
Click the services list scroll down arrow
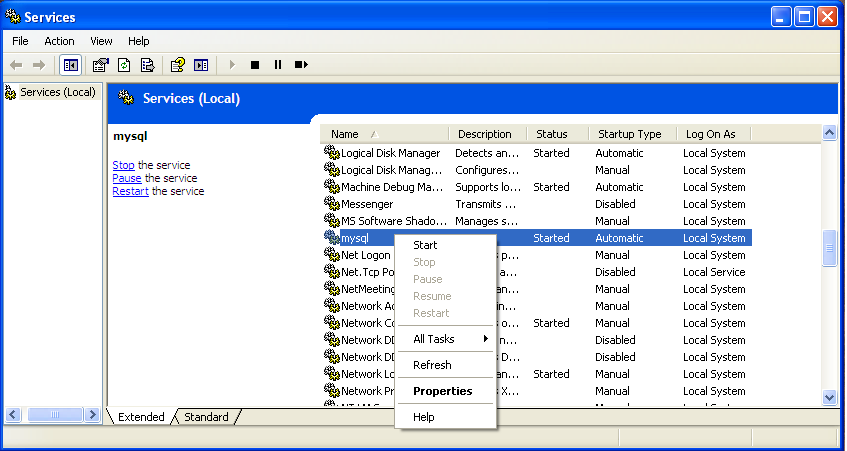pyautogui.click(x=829, y=397)
